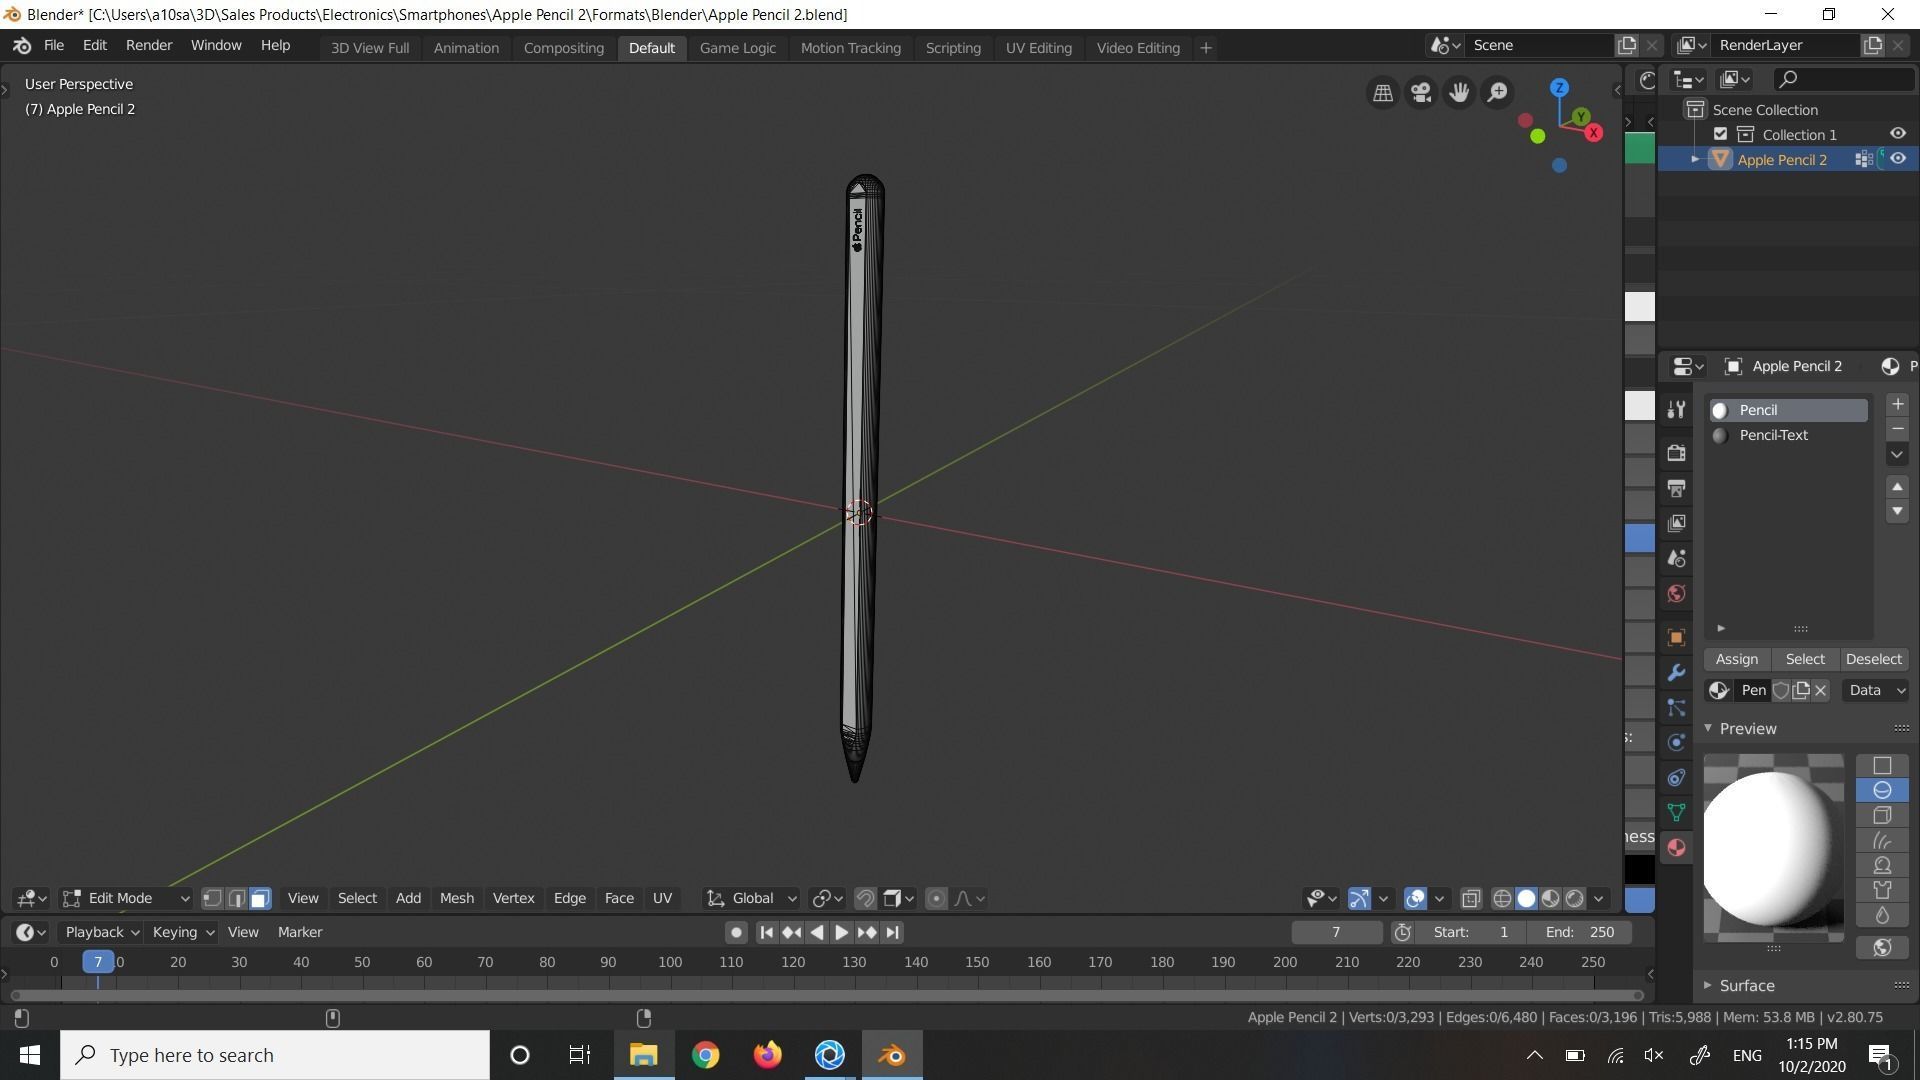Toggle preview world lighting icon

[x=1882, y=947]
